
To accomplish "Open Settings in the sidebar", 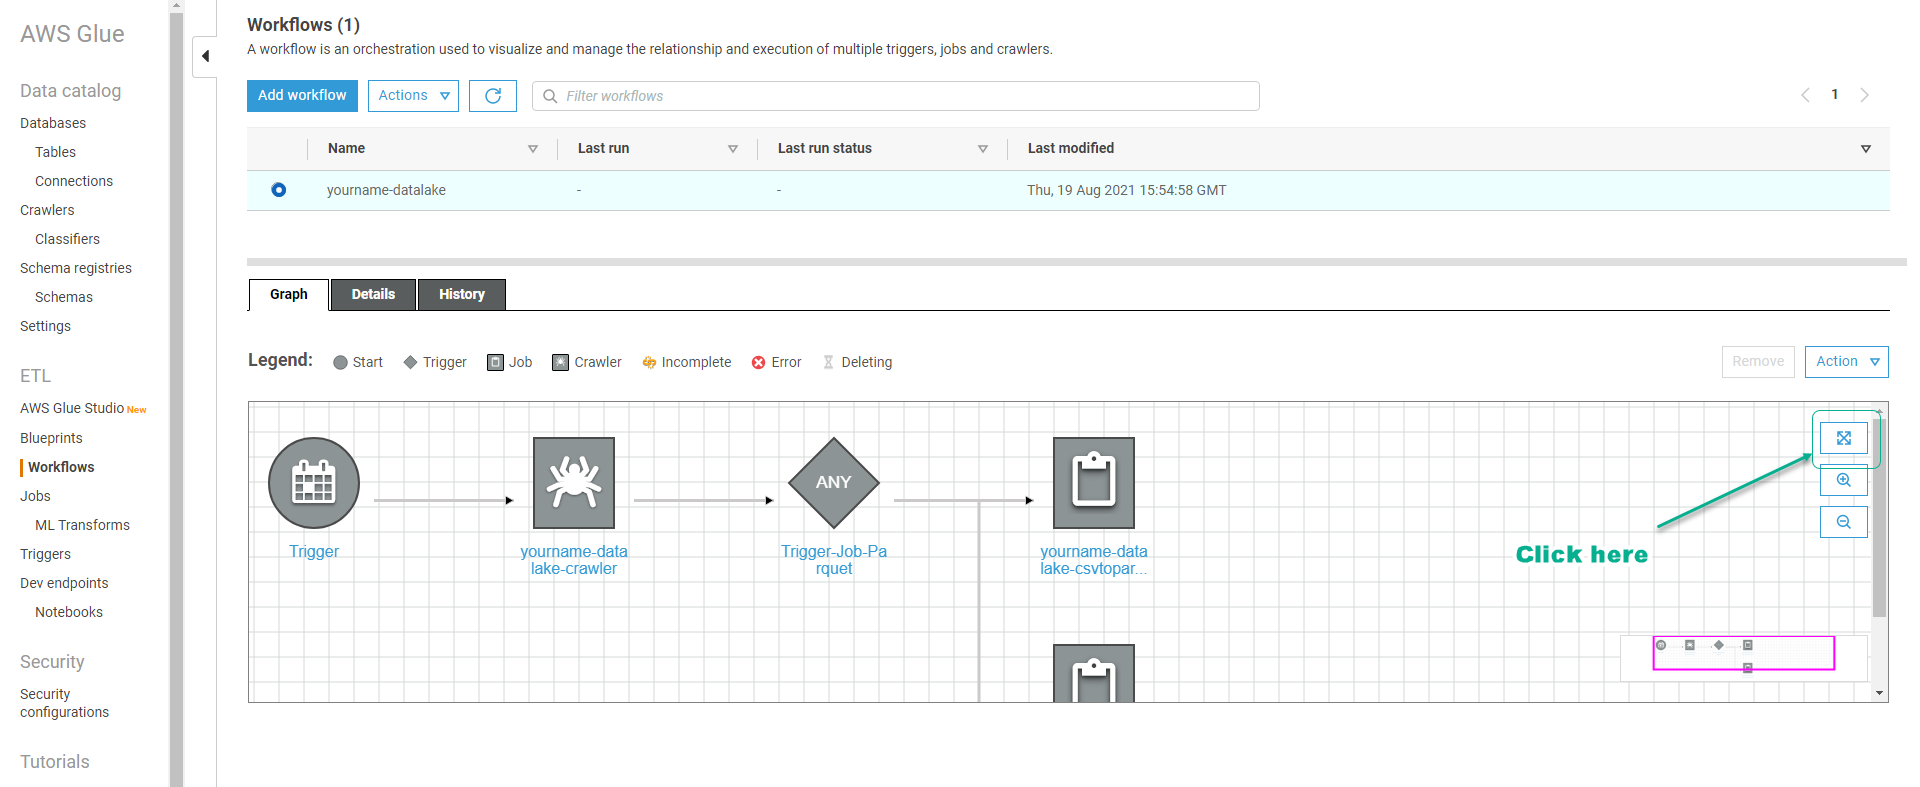I will [x=45, y=326].
